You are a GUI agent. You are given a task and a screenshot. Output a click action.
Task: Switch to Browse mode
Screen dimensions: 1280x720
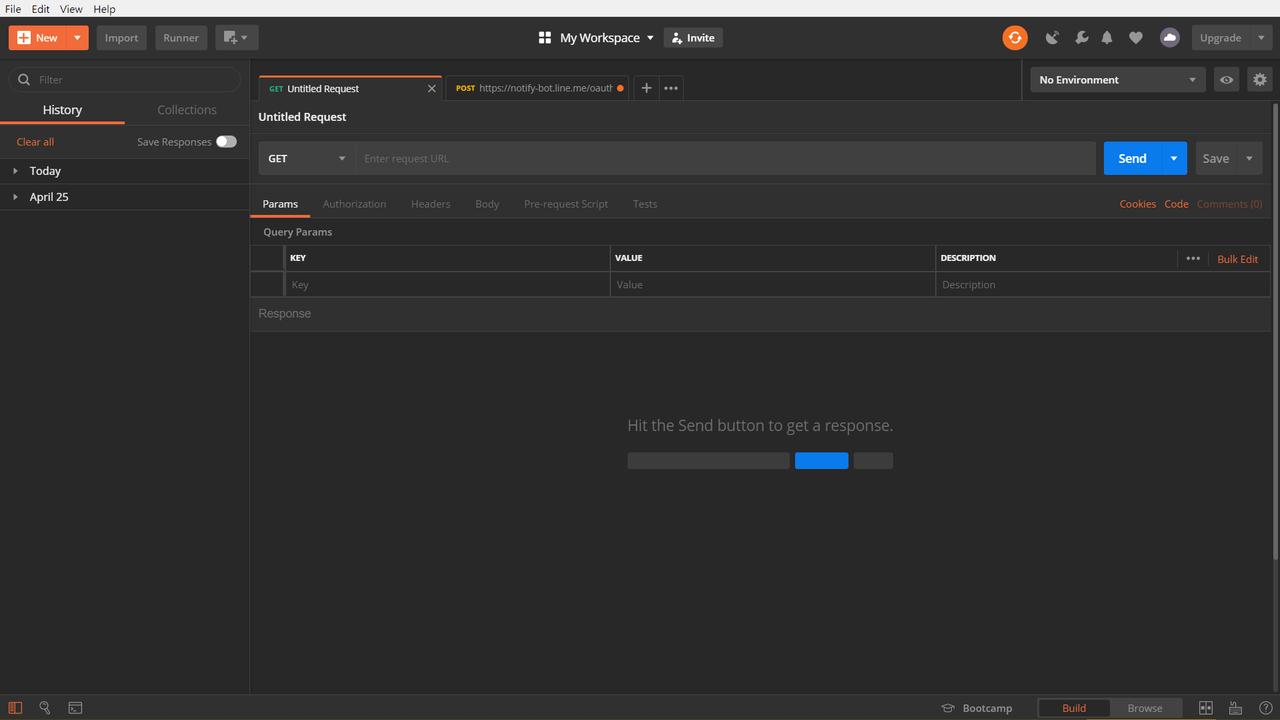(1145, 708)
